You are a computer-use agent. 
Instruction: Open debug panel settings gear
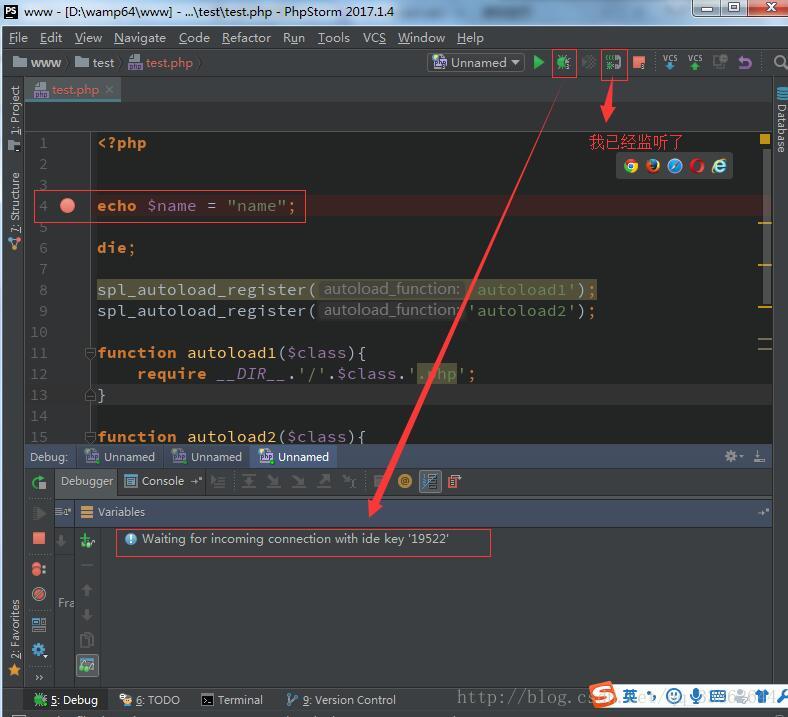[733, 456]
